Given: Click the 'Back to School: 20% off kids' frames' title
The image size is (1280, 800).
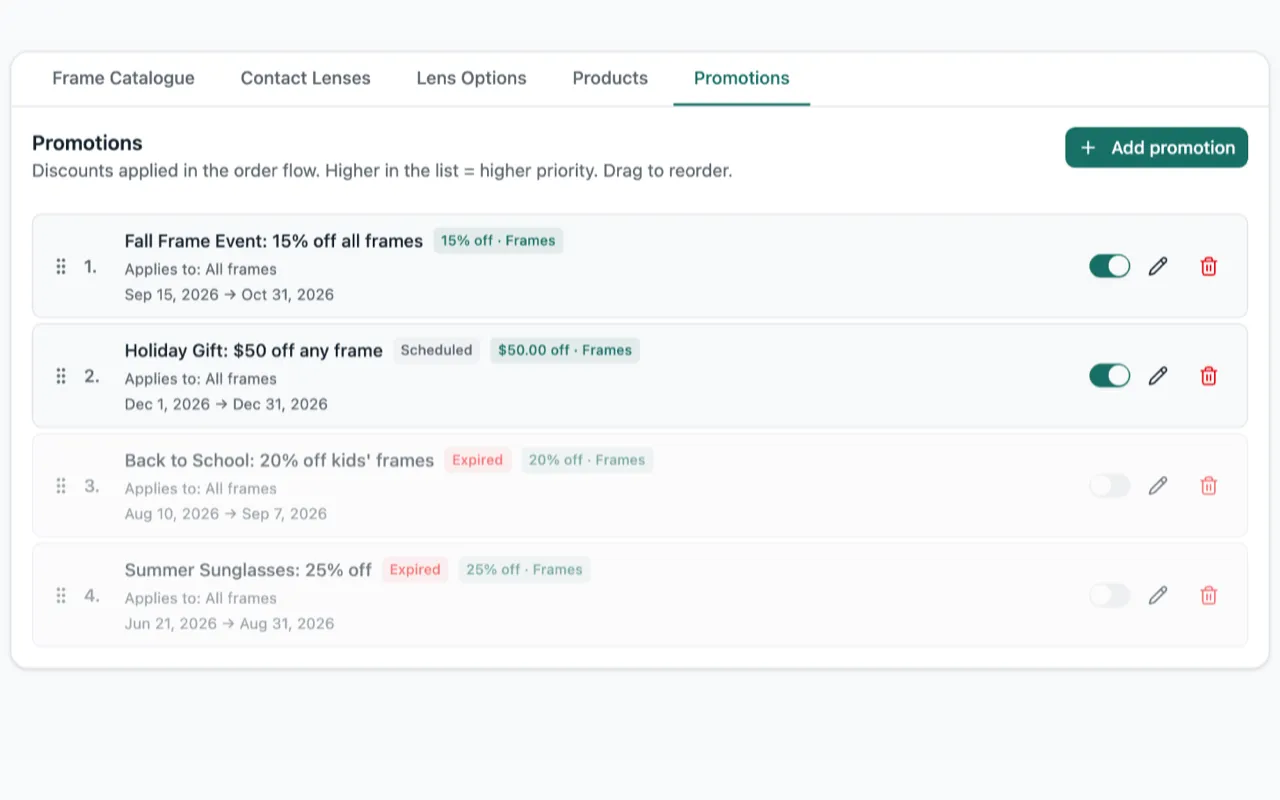Looking at the screenshot, I should (x=279, y=461).
